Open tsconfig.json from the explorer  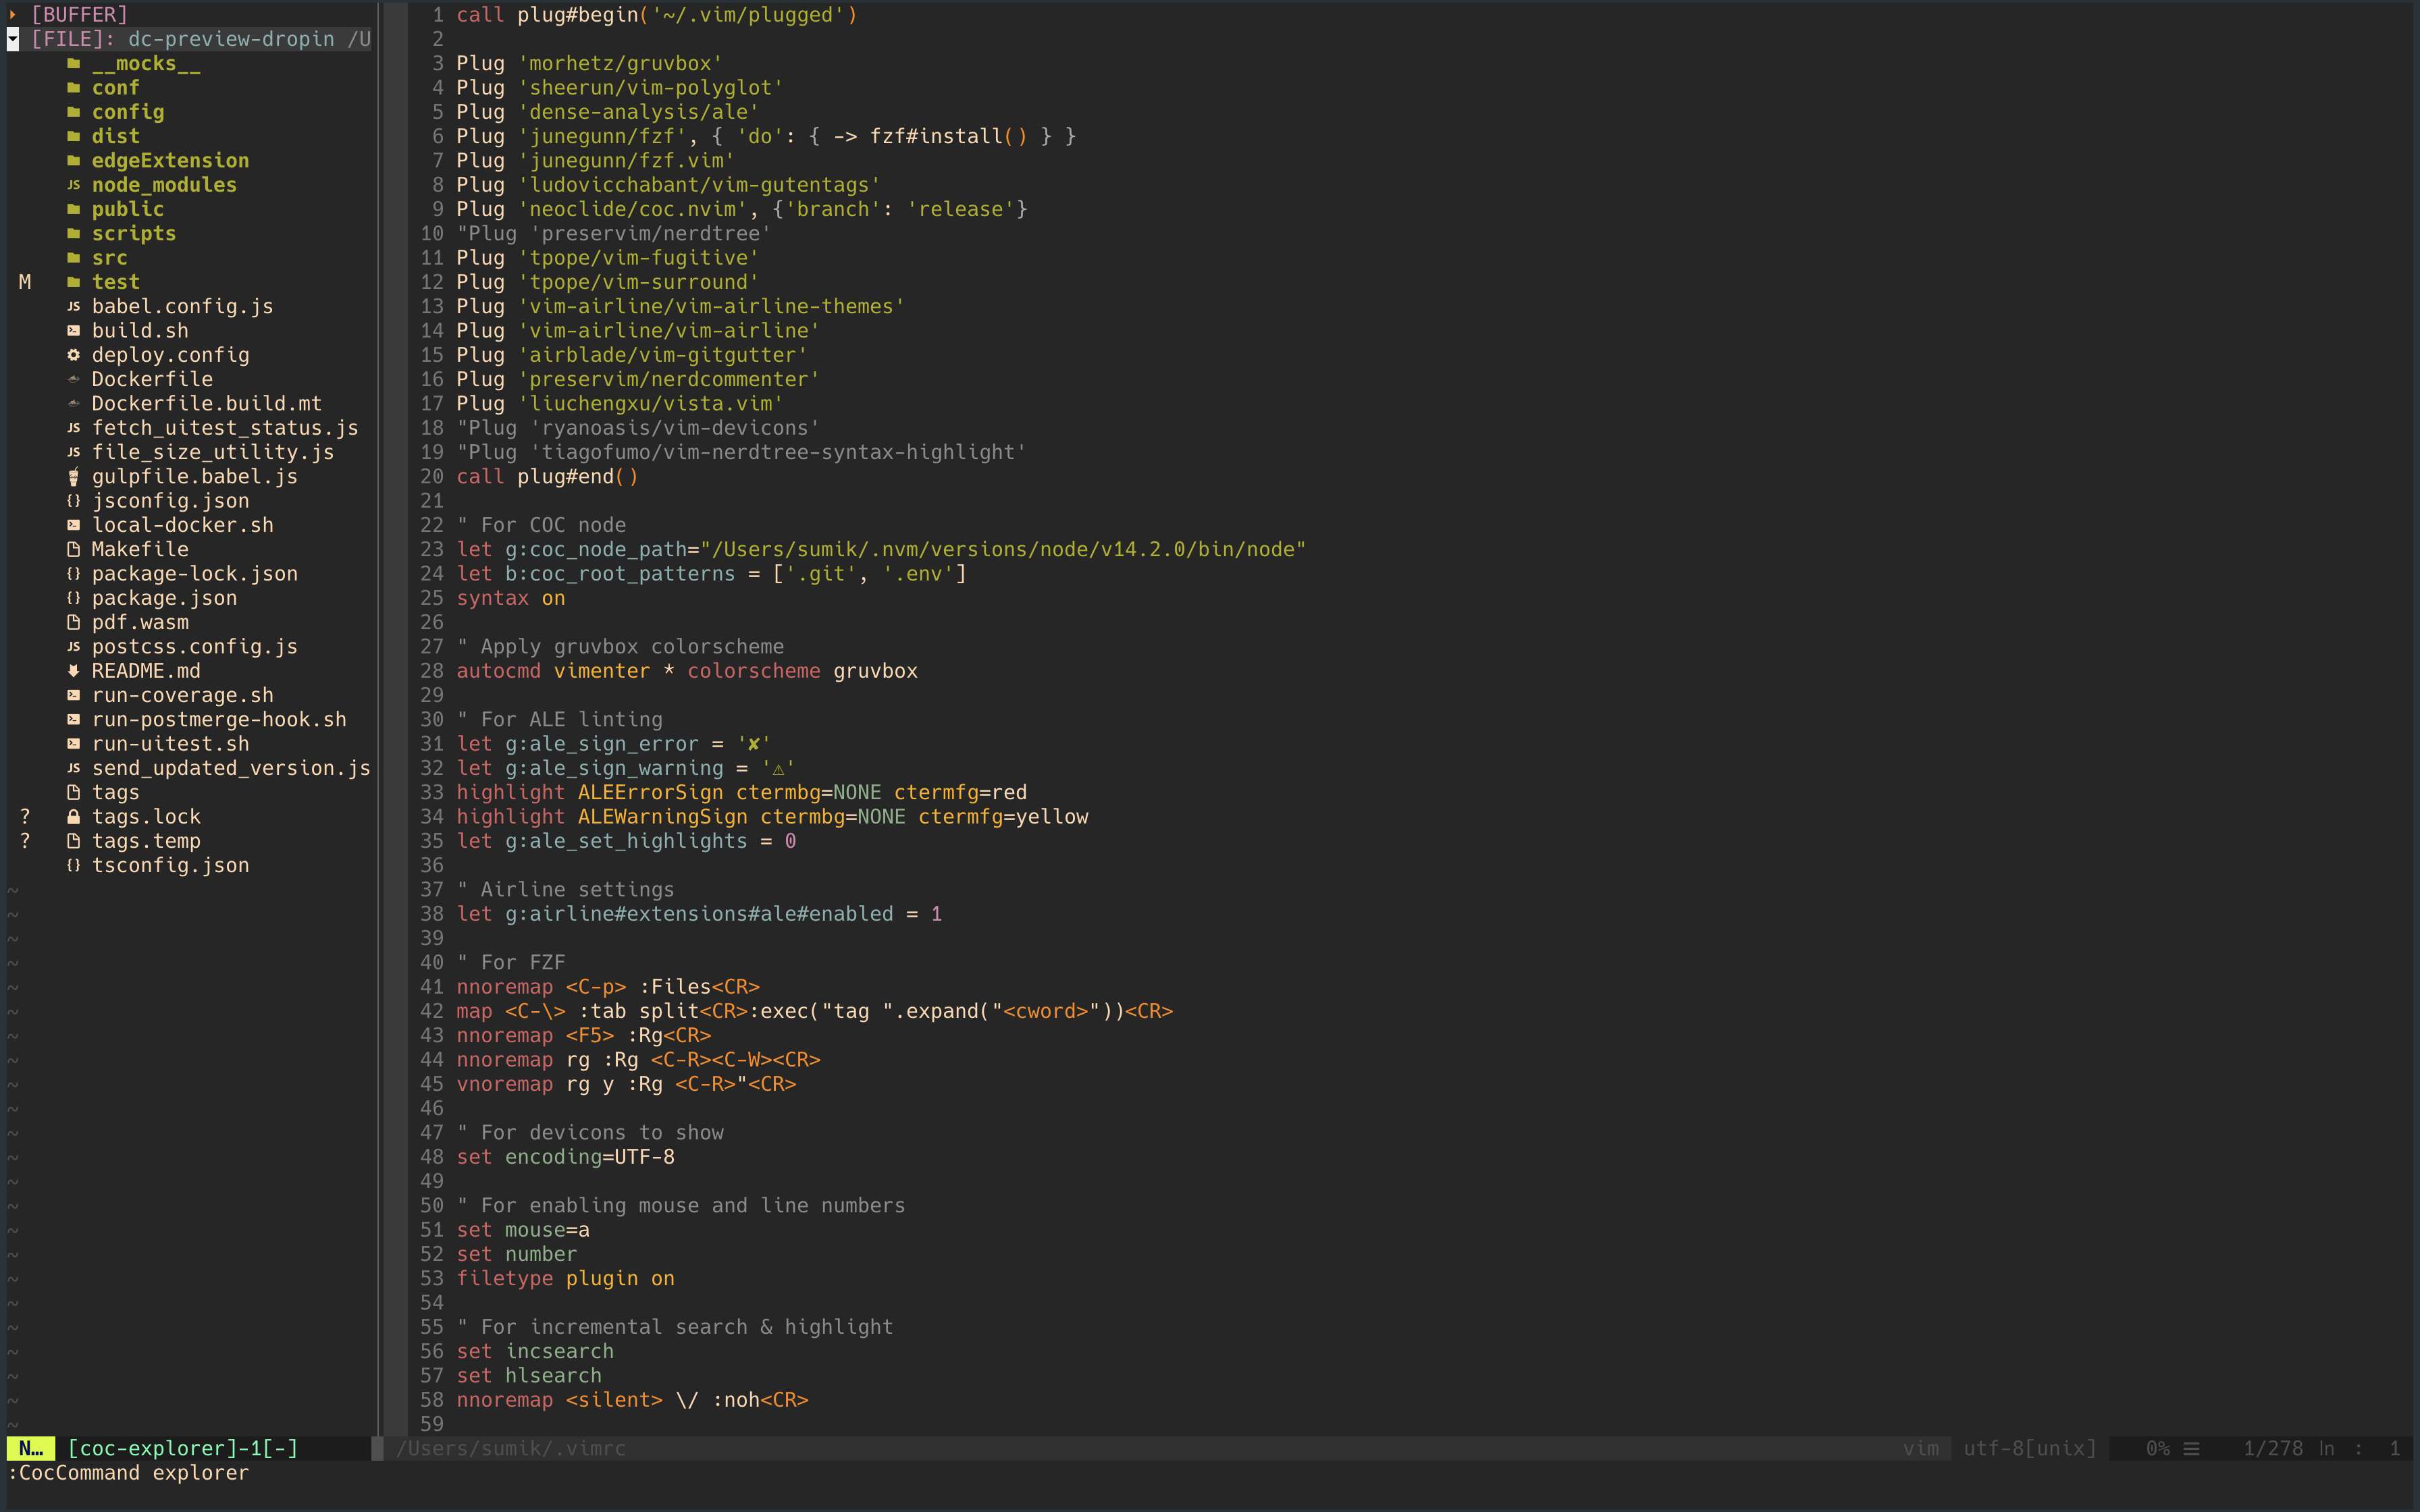(170, 865)
